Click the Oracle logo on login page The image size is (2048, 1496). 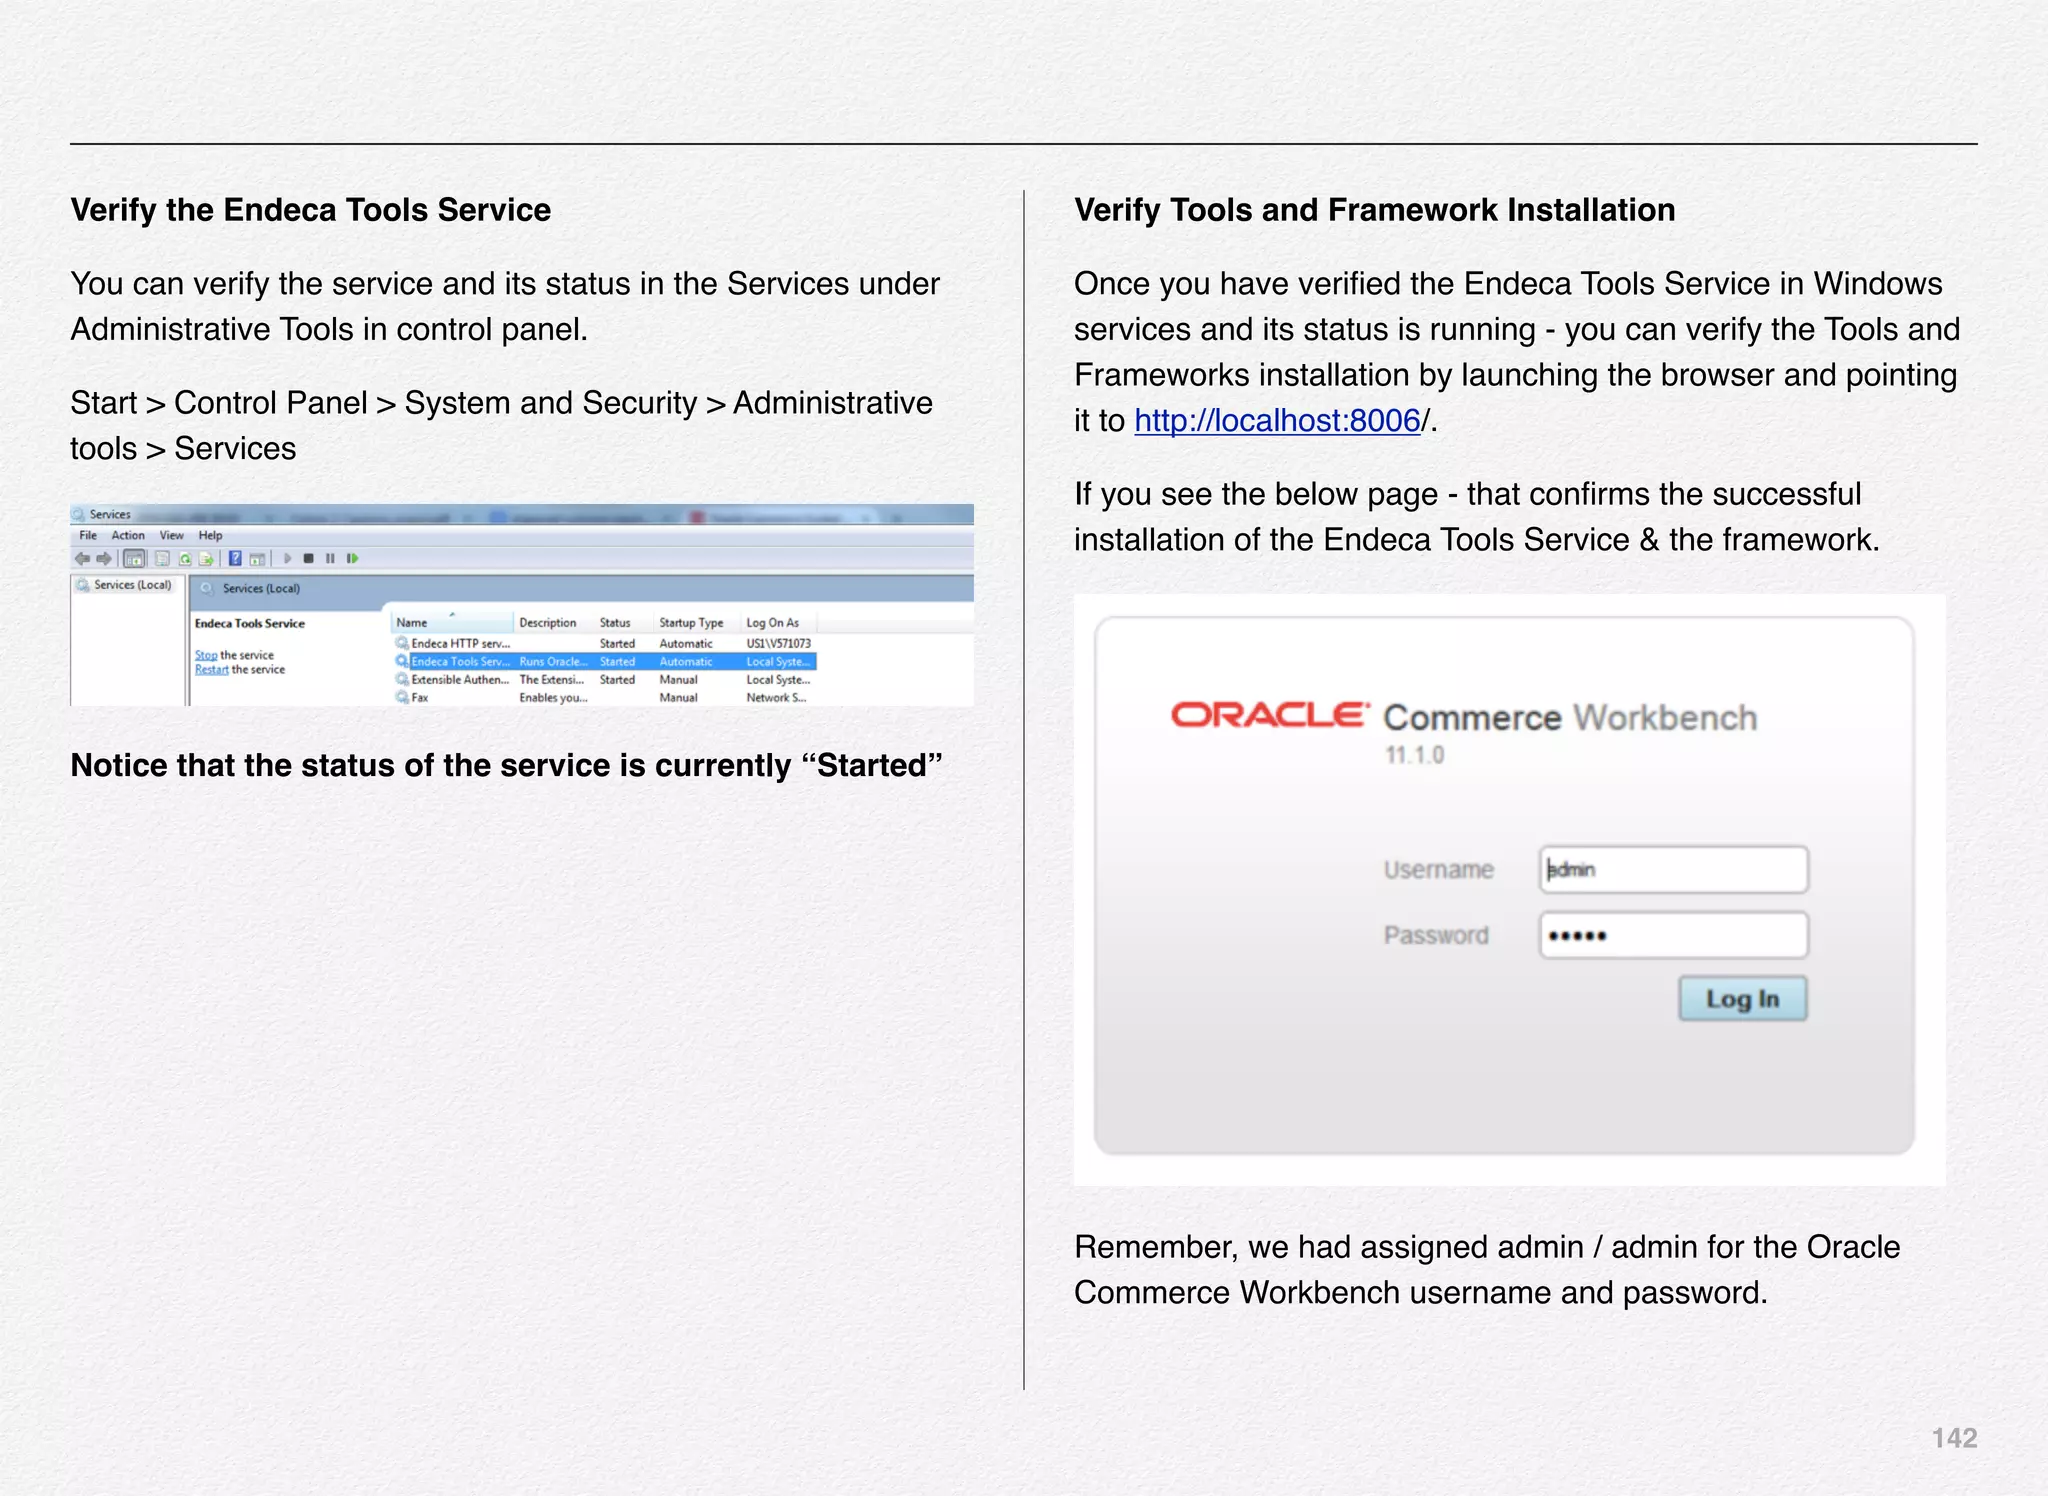tap(1270, 715)
